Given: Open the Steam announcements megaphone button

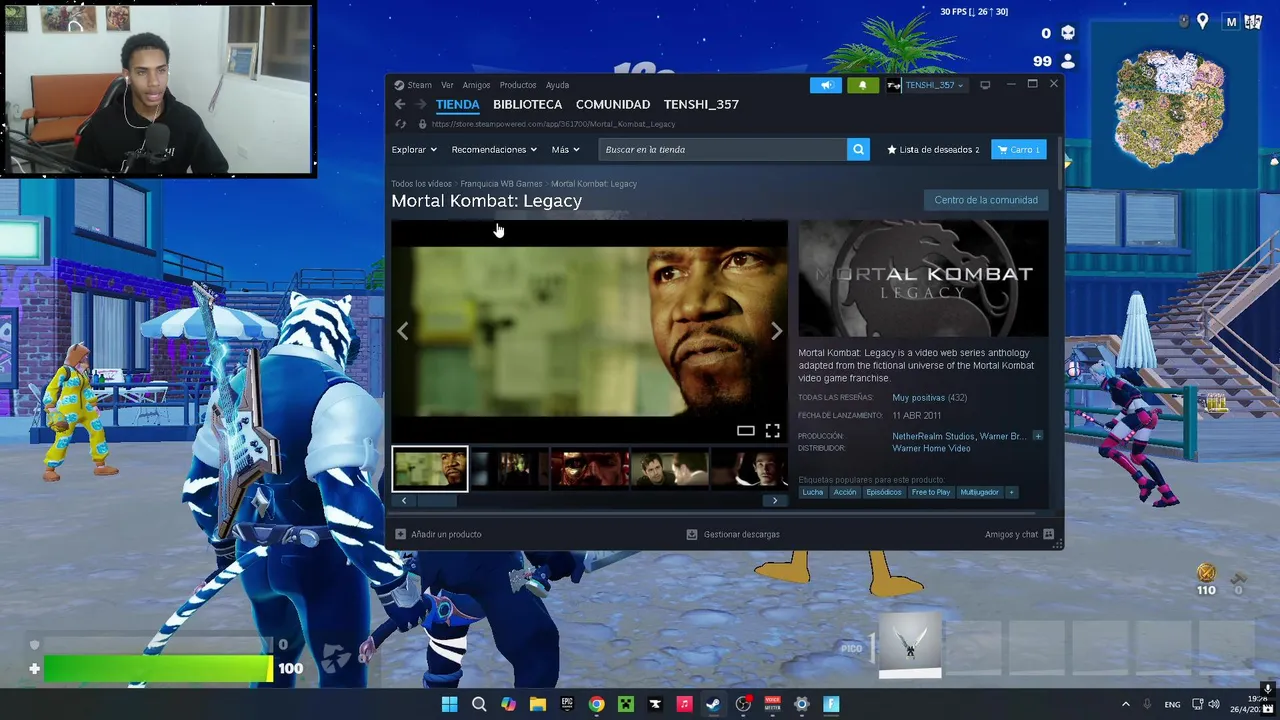Looking at the screenshot, I should [826, 85].
